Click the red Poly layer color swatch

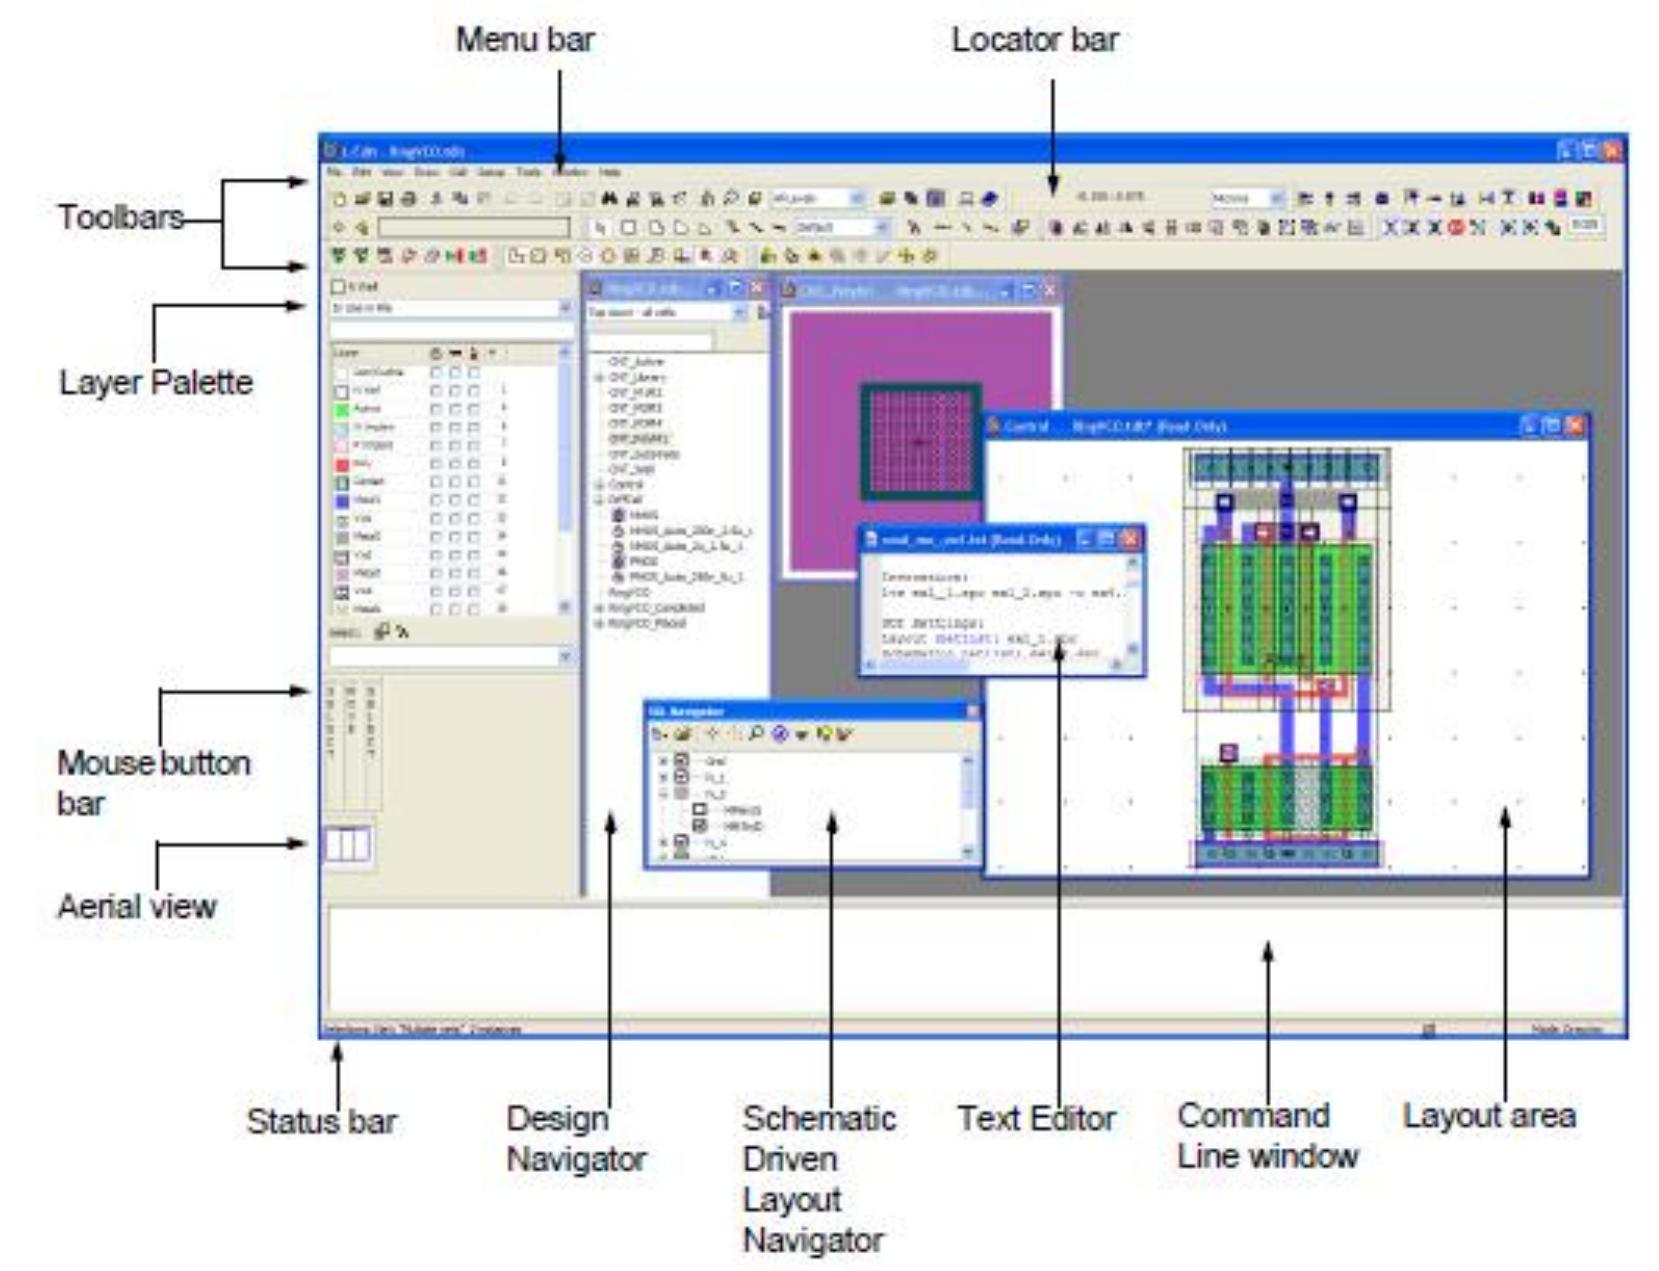(x=344, y=463)
